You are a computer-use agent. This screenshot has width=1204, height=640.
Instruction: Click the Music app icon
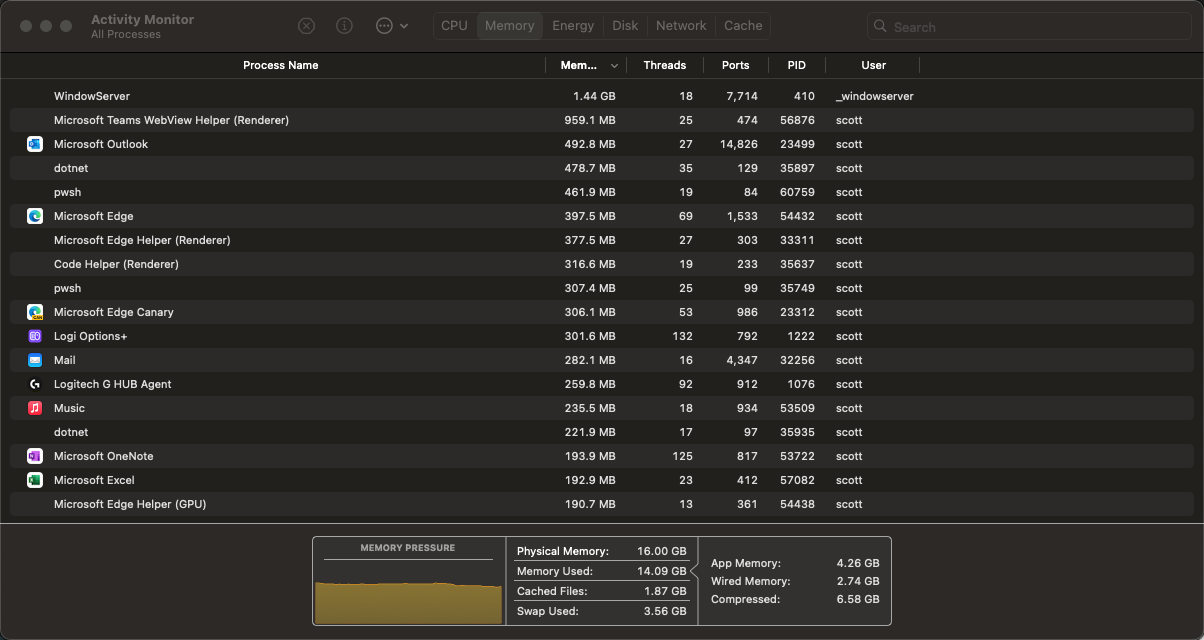pos(35,408)
